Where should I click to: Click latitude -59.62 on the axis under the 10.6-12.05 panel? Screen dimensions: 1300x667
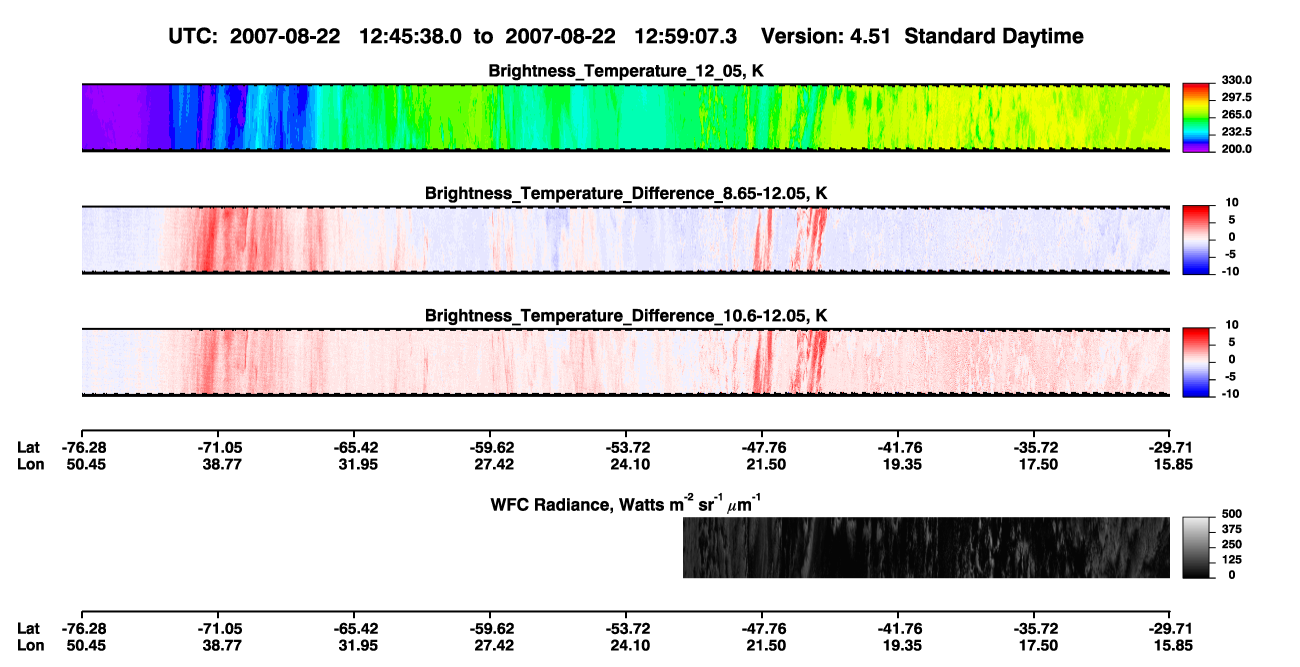point(489,447)
